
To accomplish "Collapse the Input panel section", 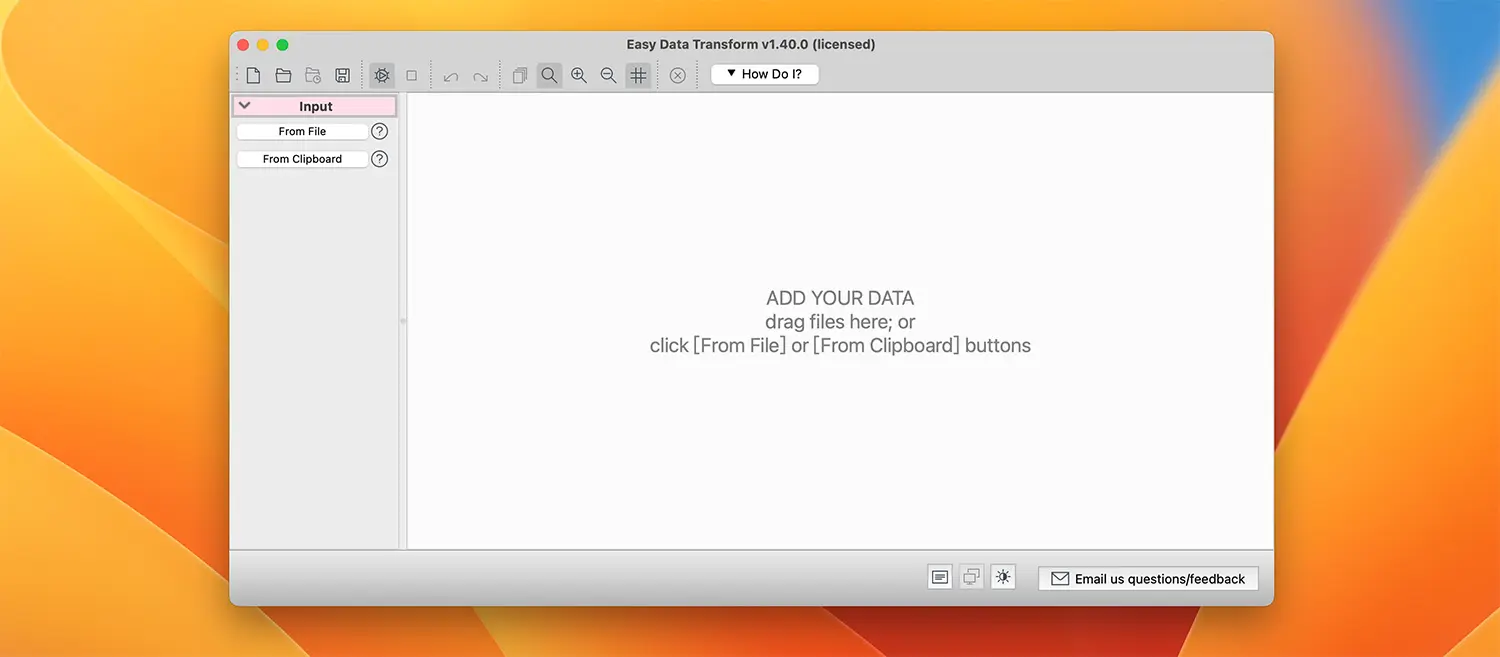I will pyautogui.click(x=245, y=105).
